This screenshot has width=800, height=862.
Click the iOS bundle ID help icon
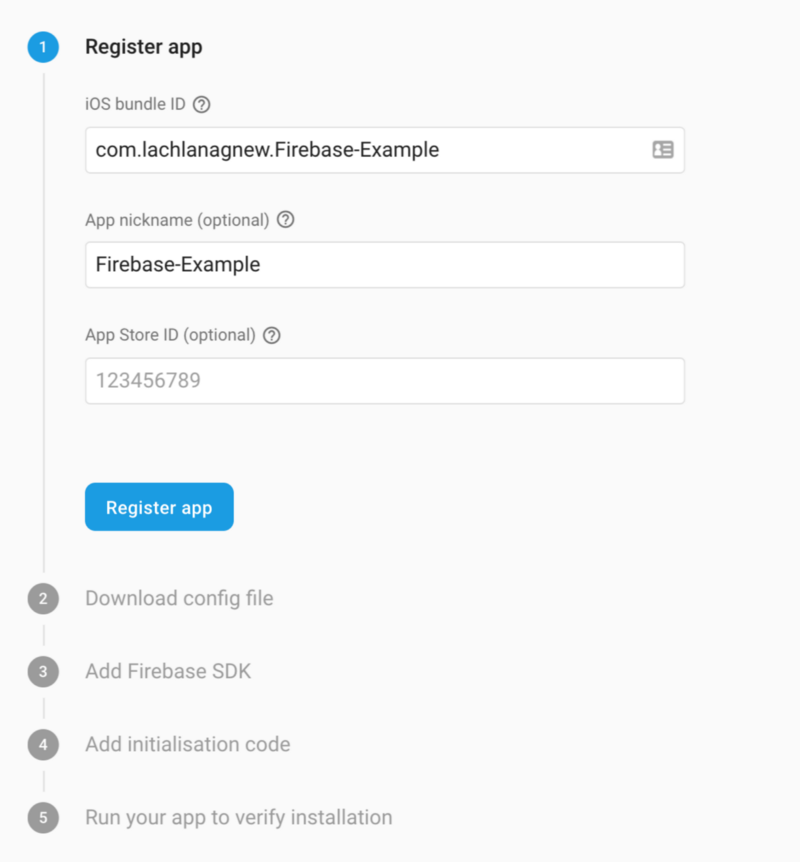click(202, 104)
